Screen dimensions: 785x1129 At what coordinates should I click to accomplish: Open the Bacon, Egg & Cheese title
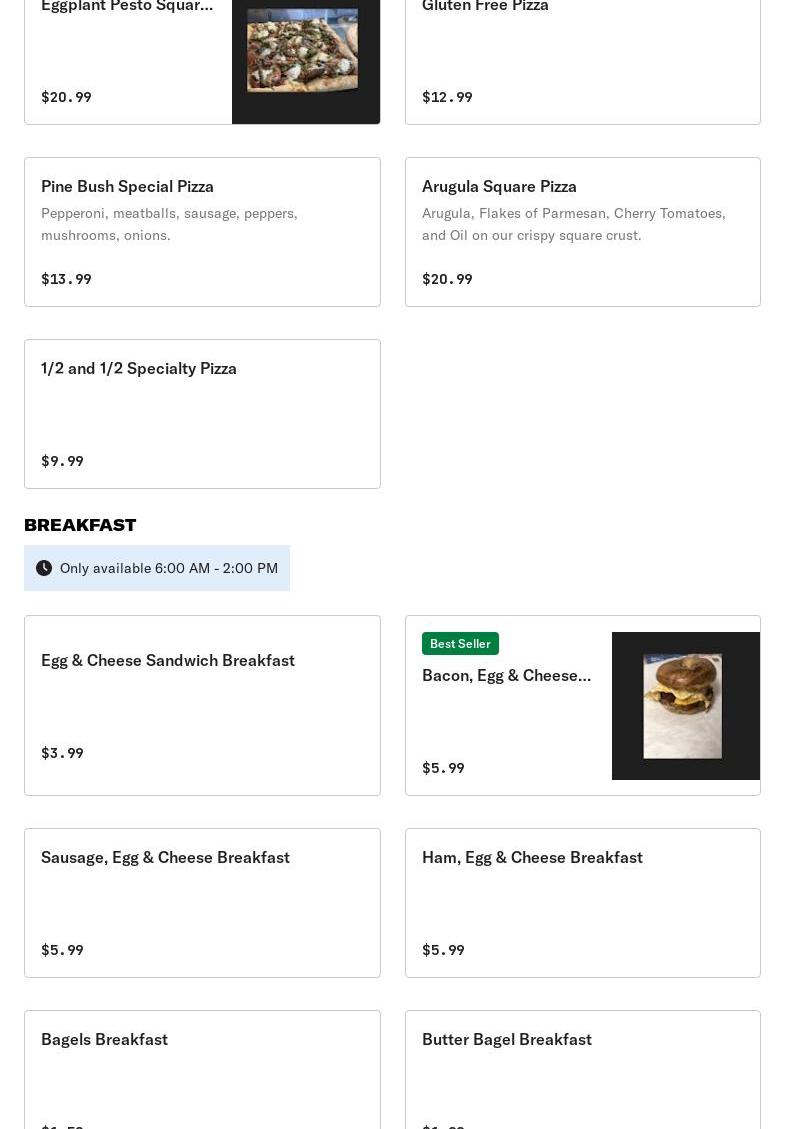[x=506, y=675]
